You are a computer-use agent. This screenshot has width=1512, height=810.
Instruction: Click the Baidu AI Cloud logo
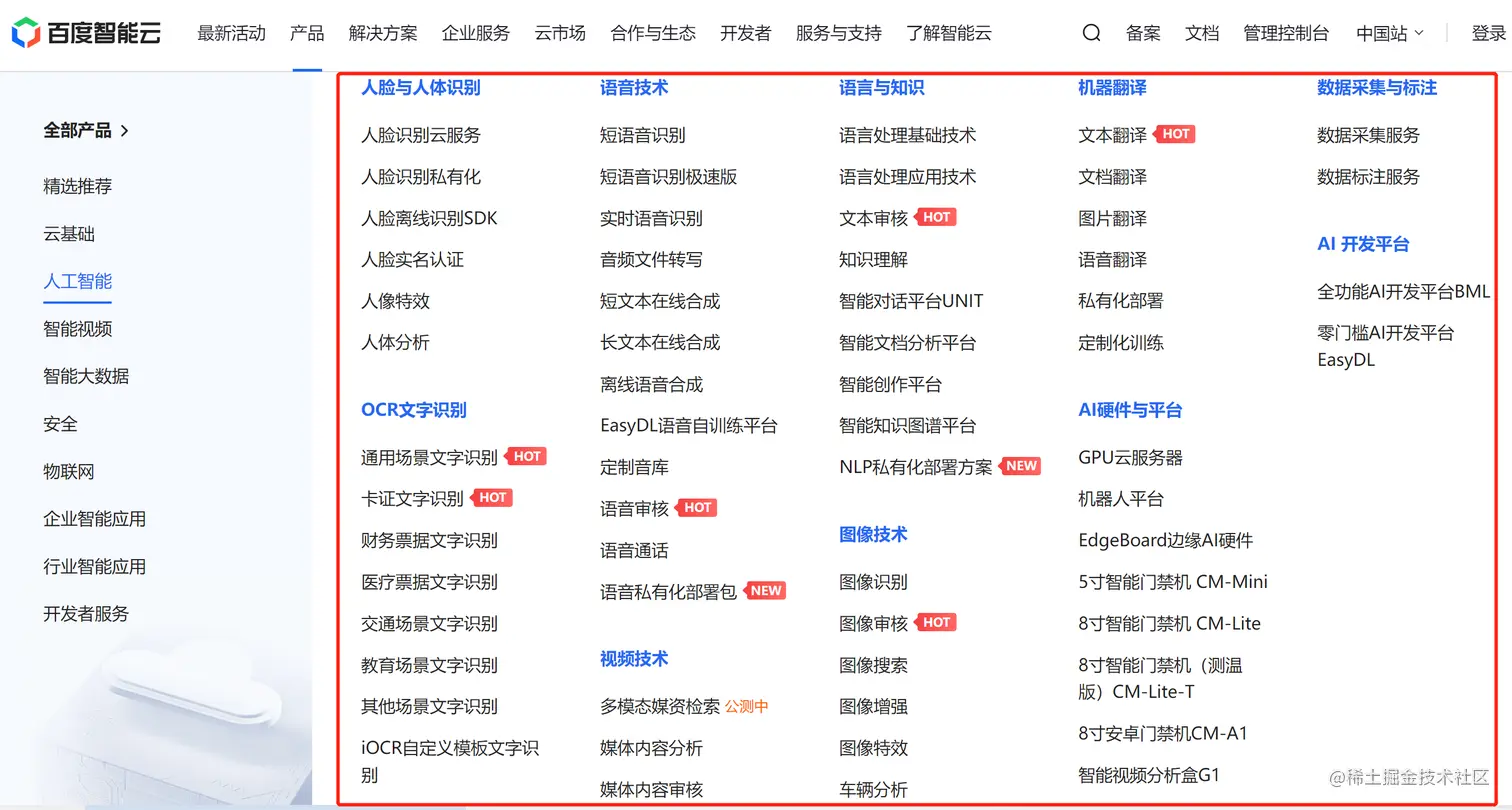pyautogui.click(x=86, y=33)
